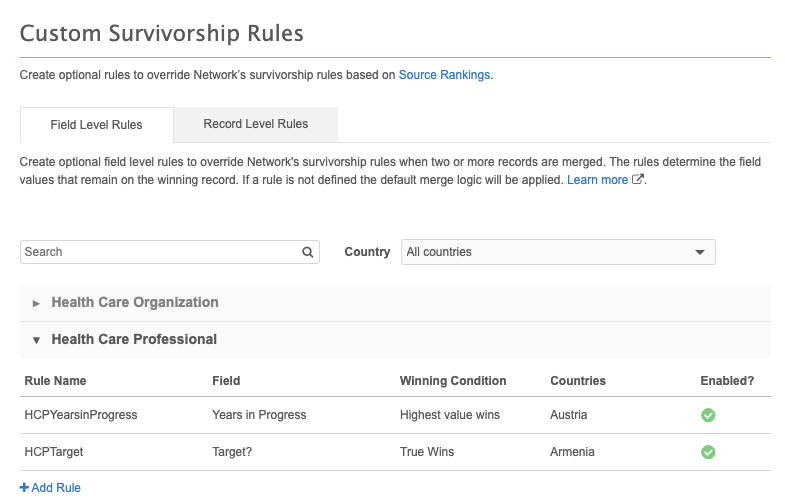This screenshot has width=785, height=504.
Task: Expand the Health Care Organization section
Action: tap(135, 303)
